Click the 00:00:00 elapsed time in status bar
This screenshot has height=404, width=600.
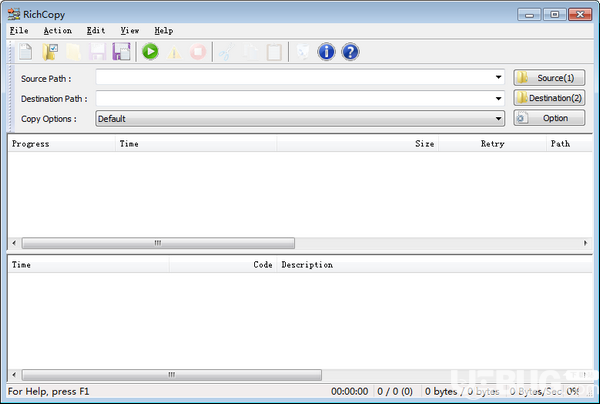point(350,391)
